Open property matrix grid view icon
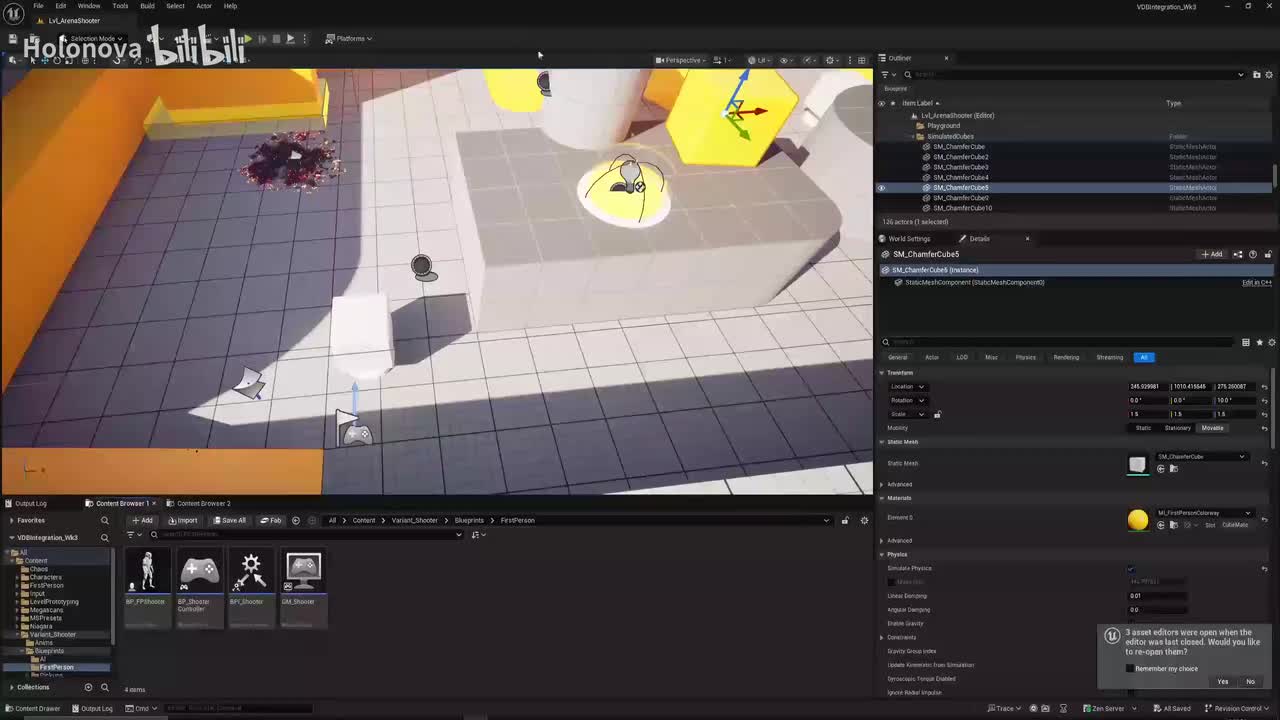 1246,342
